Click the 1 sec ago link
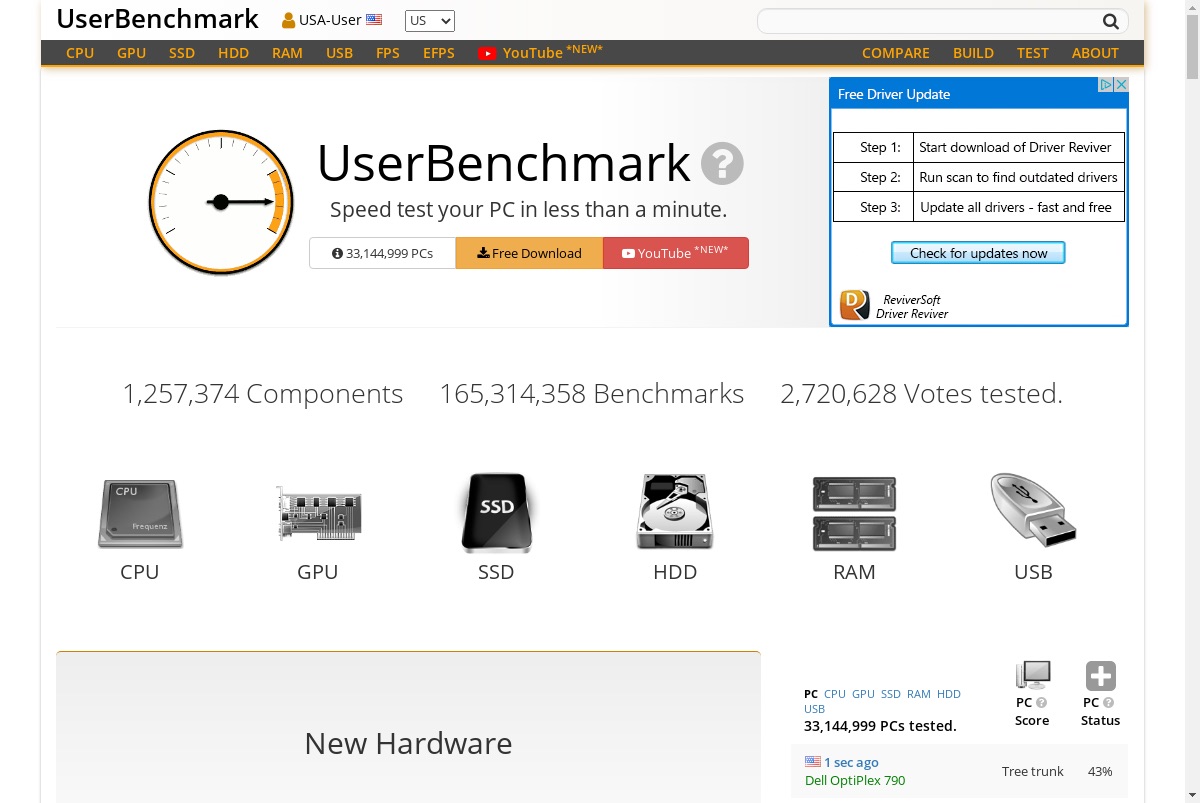 point(851,762)
